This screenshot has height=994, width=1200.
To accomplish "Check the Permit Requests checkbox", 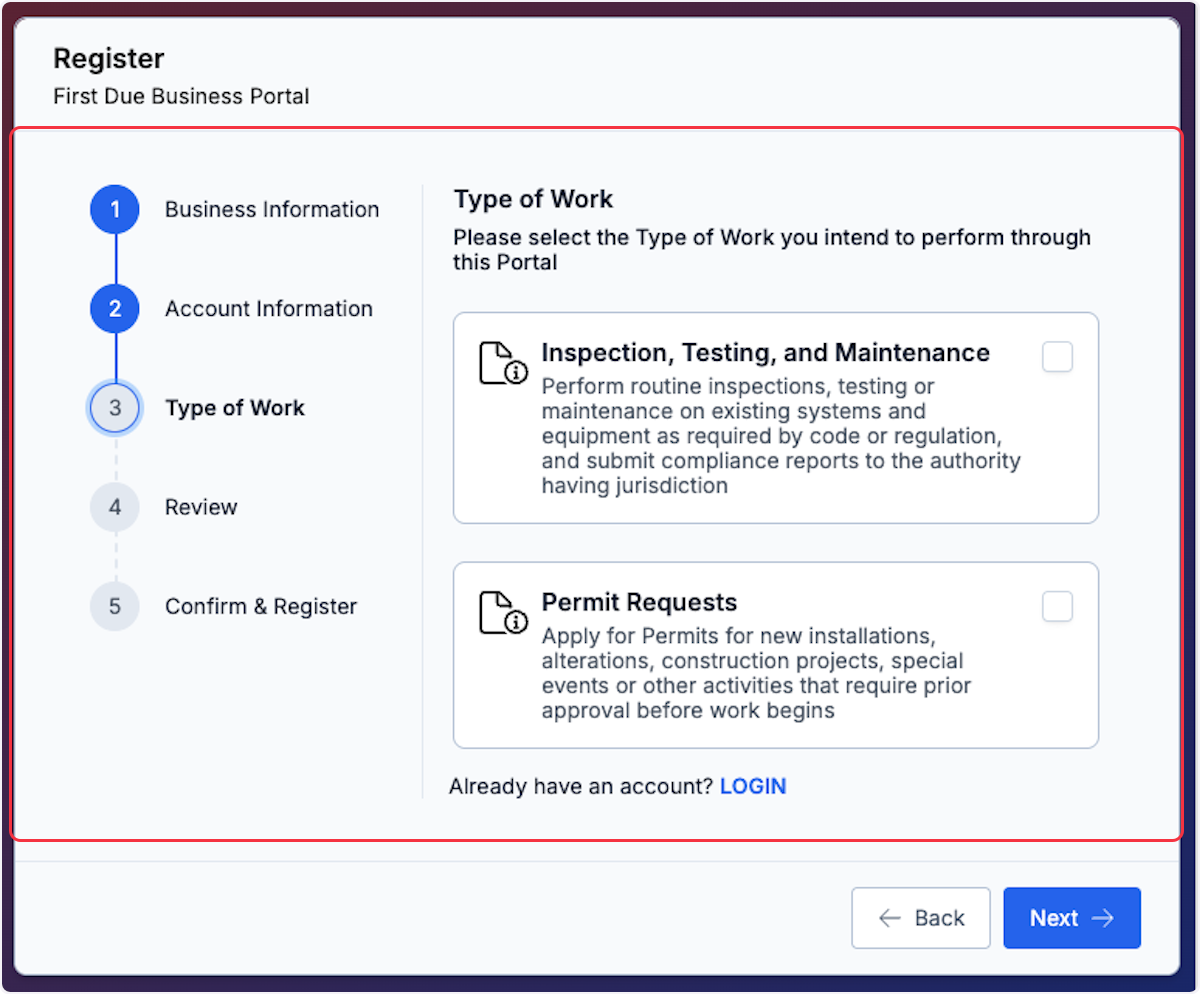I will [1057, 607].
